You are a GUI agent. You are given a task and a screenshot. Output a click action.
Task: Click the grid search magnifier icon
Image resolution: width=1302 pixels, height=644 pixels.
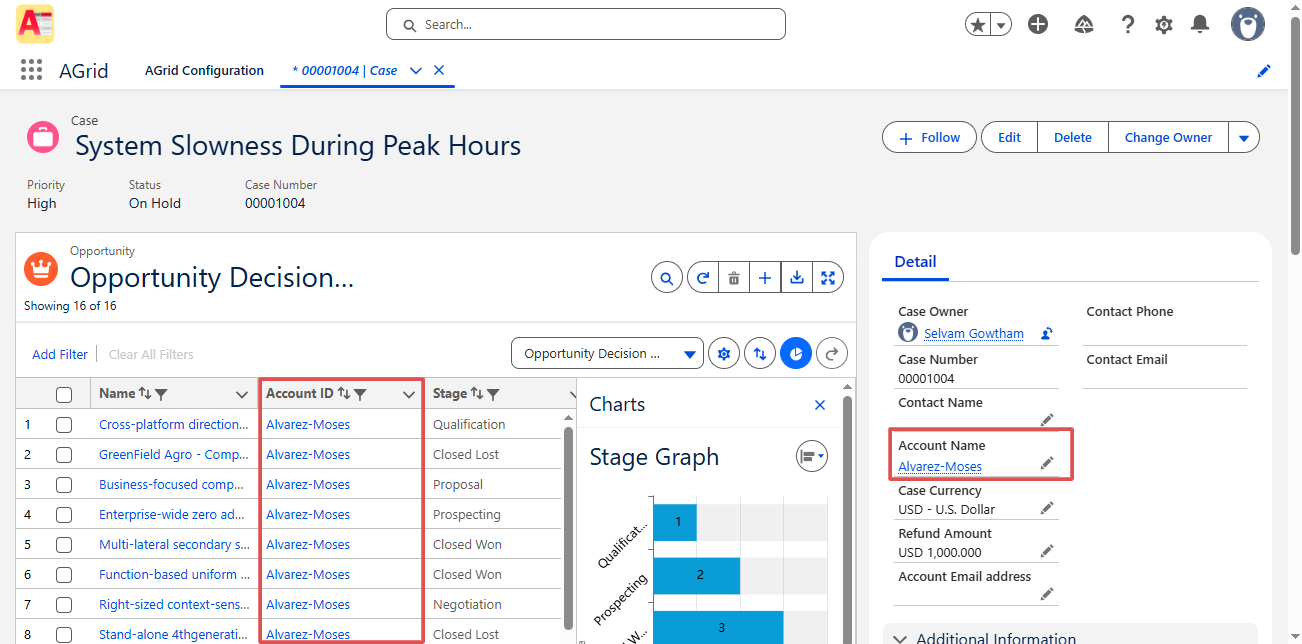[667, 278]
